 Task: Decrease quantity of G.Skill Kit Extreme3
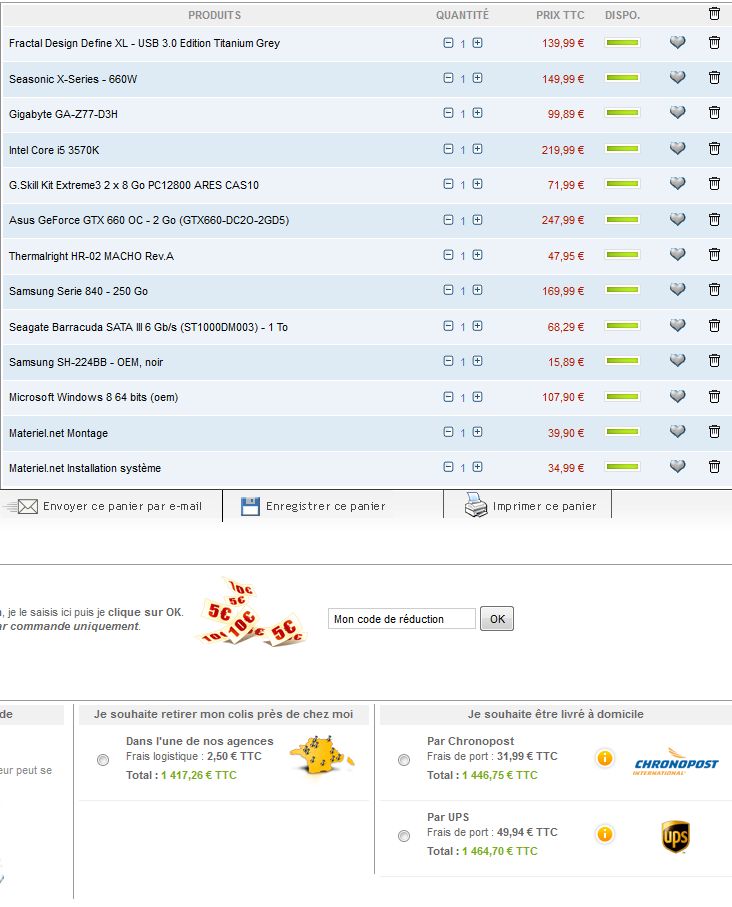[448, 185]
